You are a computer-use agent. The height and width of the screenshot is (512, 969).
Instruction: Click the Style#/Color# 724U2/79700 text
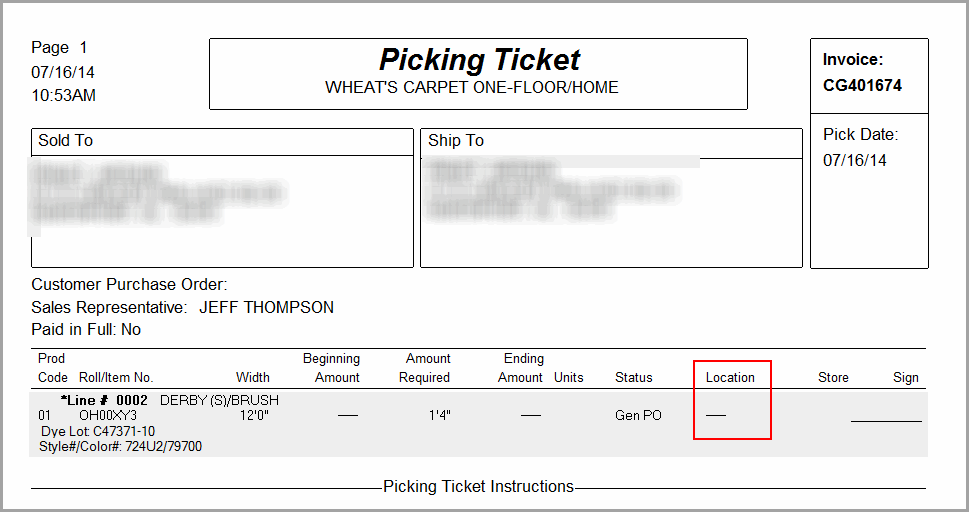[x=121, y=446]
